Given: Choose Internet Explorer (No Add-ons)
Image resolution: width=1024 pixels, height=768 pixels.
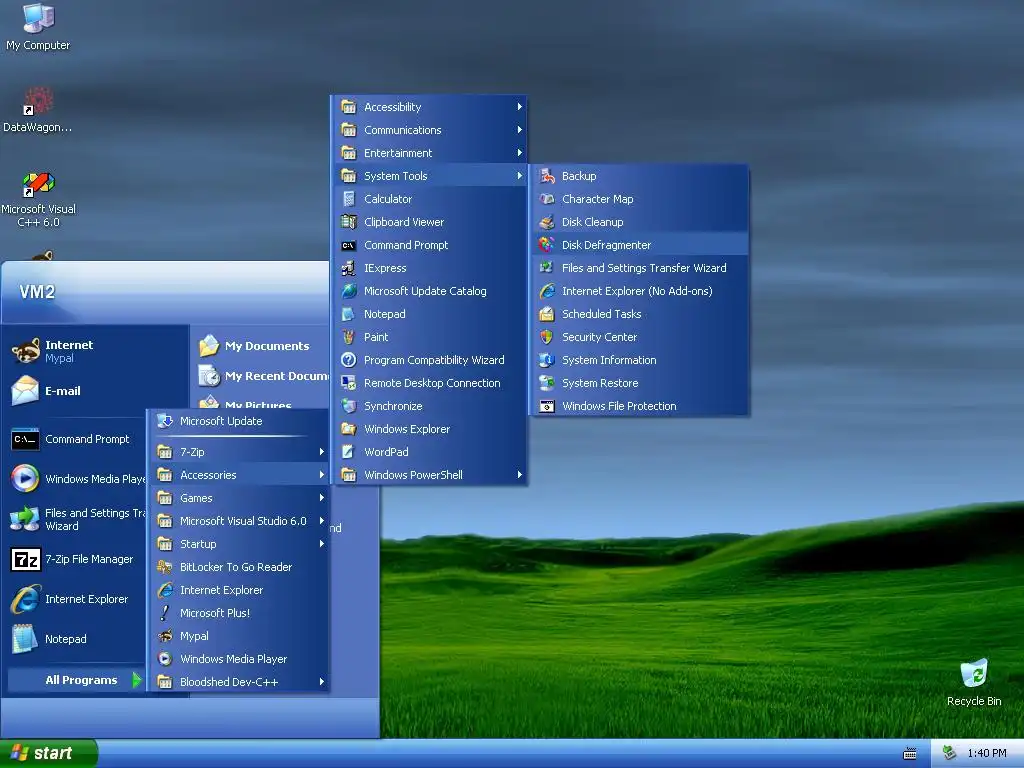Looking at the screenshot, I should pyautogui.click(x=639, y=291).
